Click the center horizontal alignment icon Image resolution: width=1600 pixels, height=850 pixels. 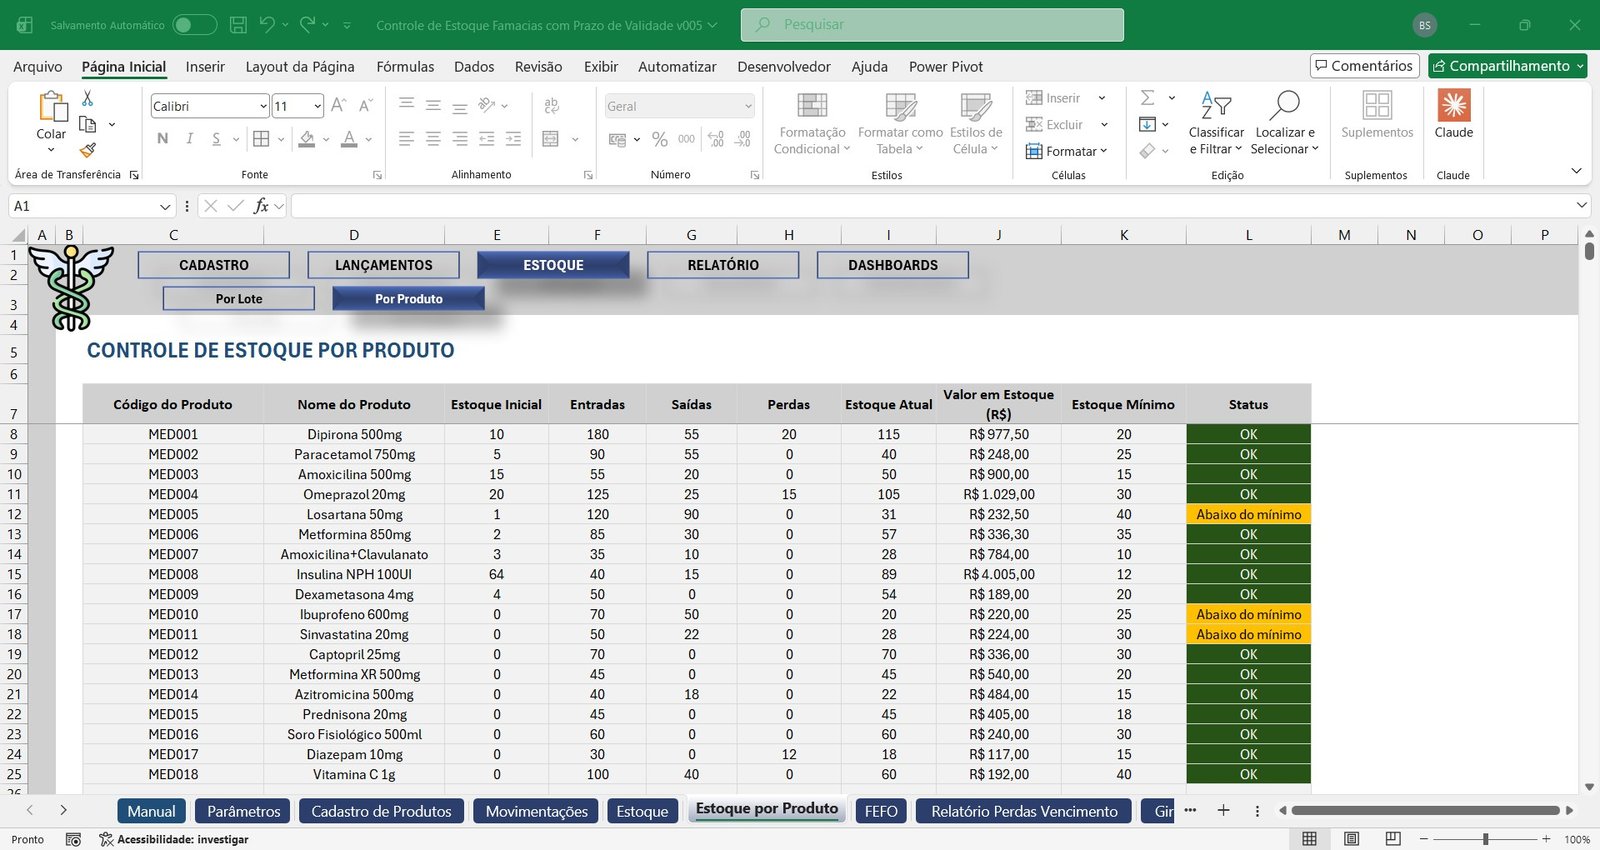pyautogui.click(x=433, y=139)
